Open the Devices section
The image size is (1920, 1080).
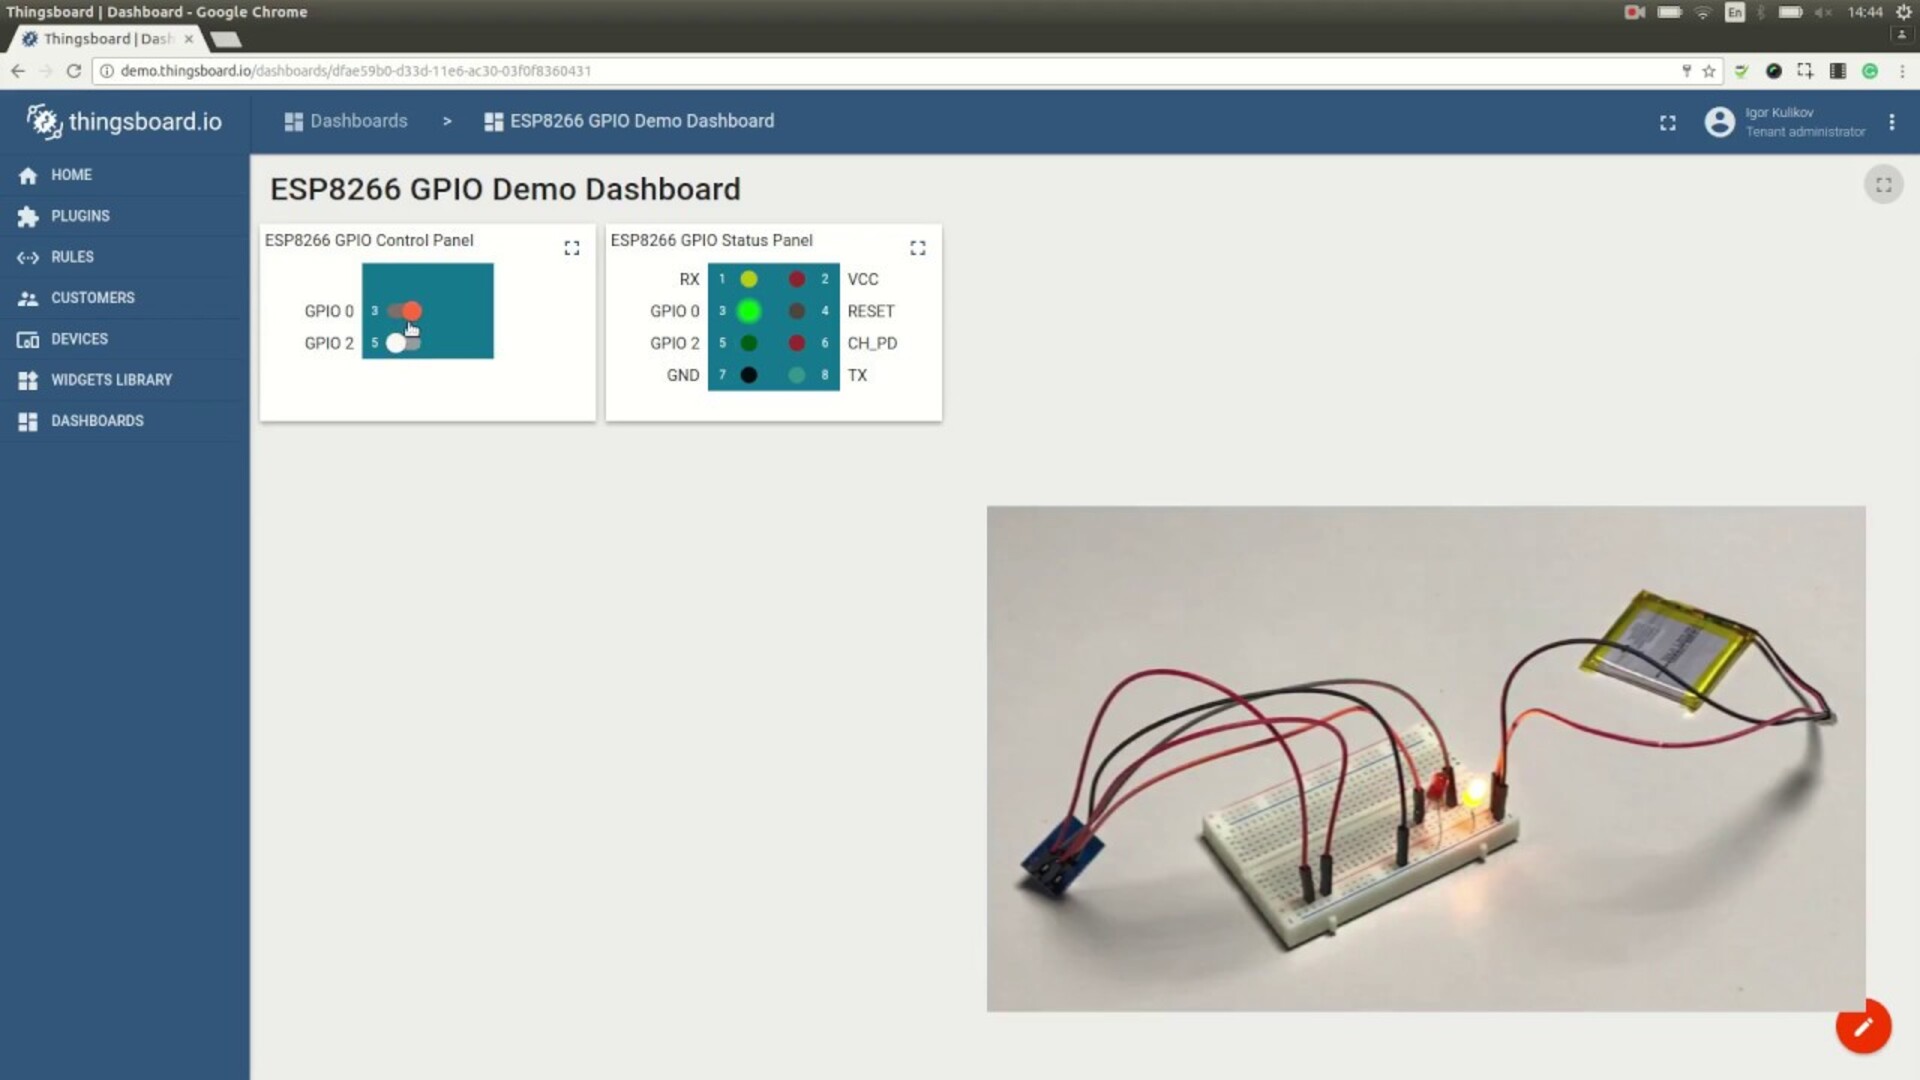[80, 338]
